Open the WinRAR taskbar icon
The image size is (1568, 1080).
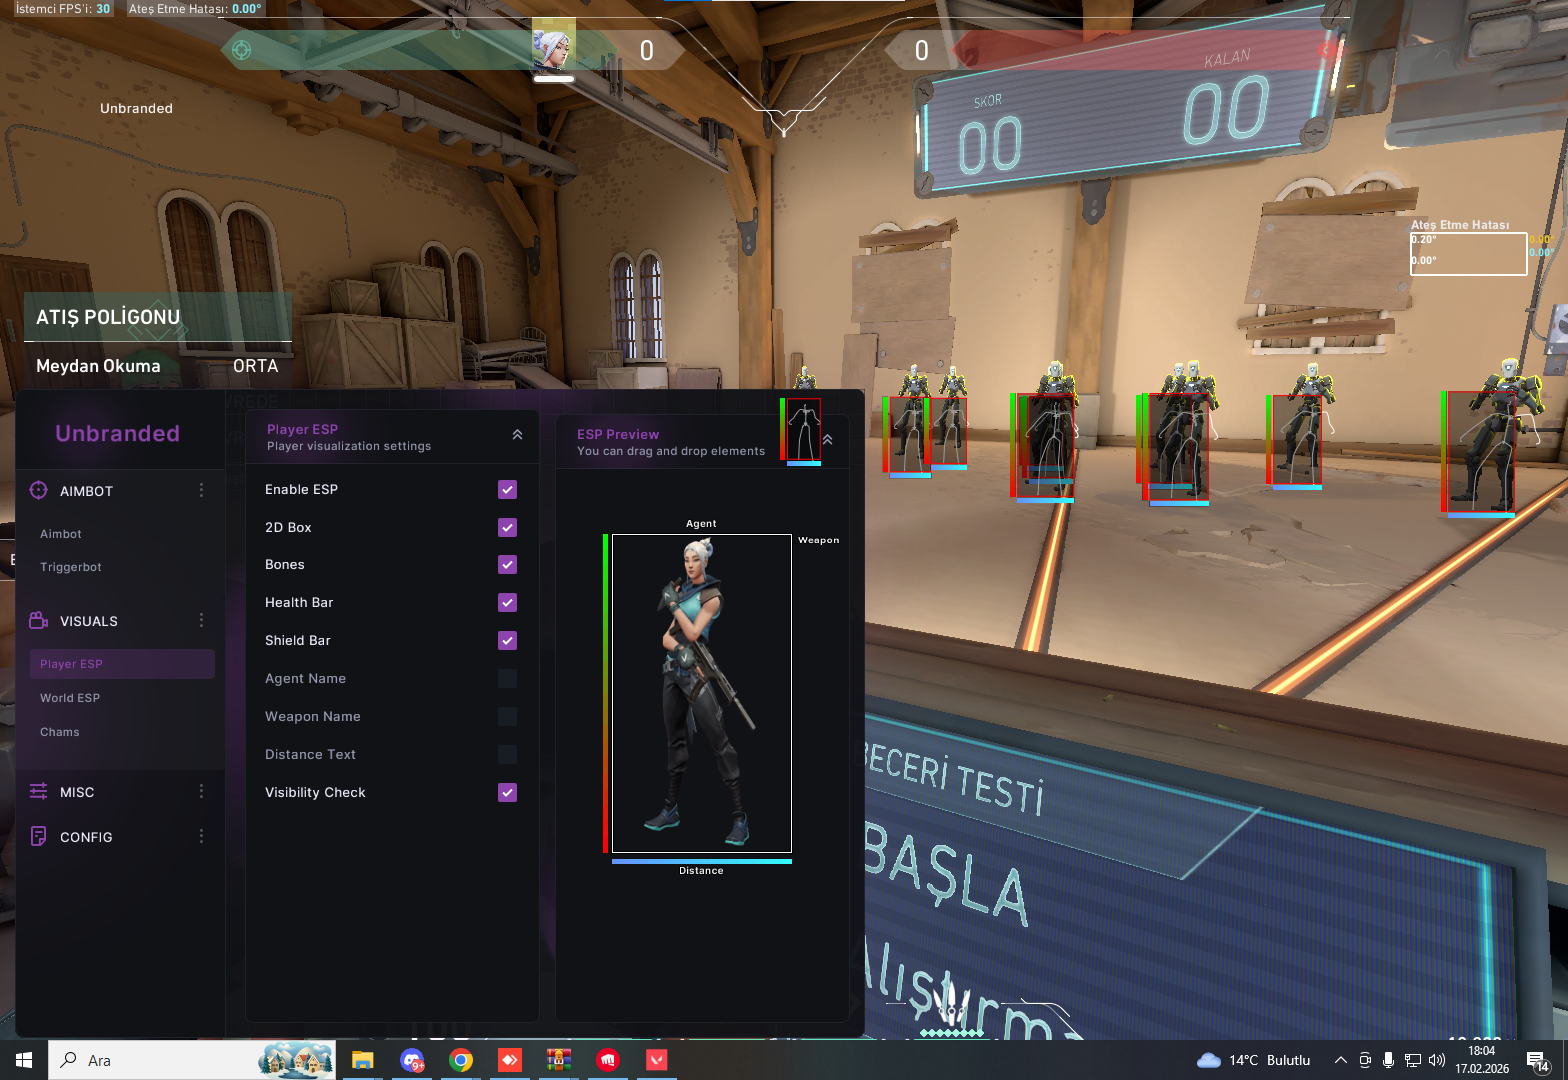559,1060
